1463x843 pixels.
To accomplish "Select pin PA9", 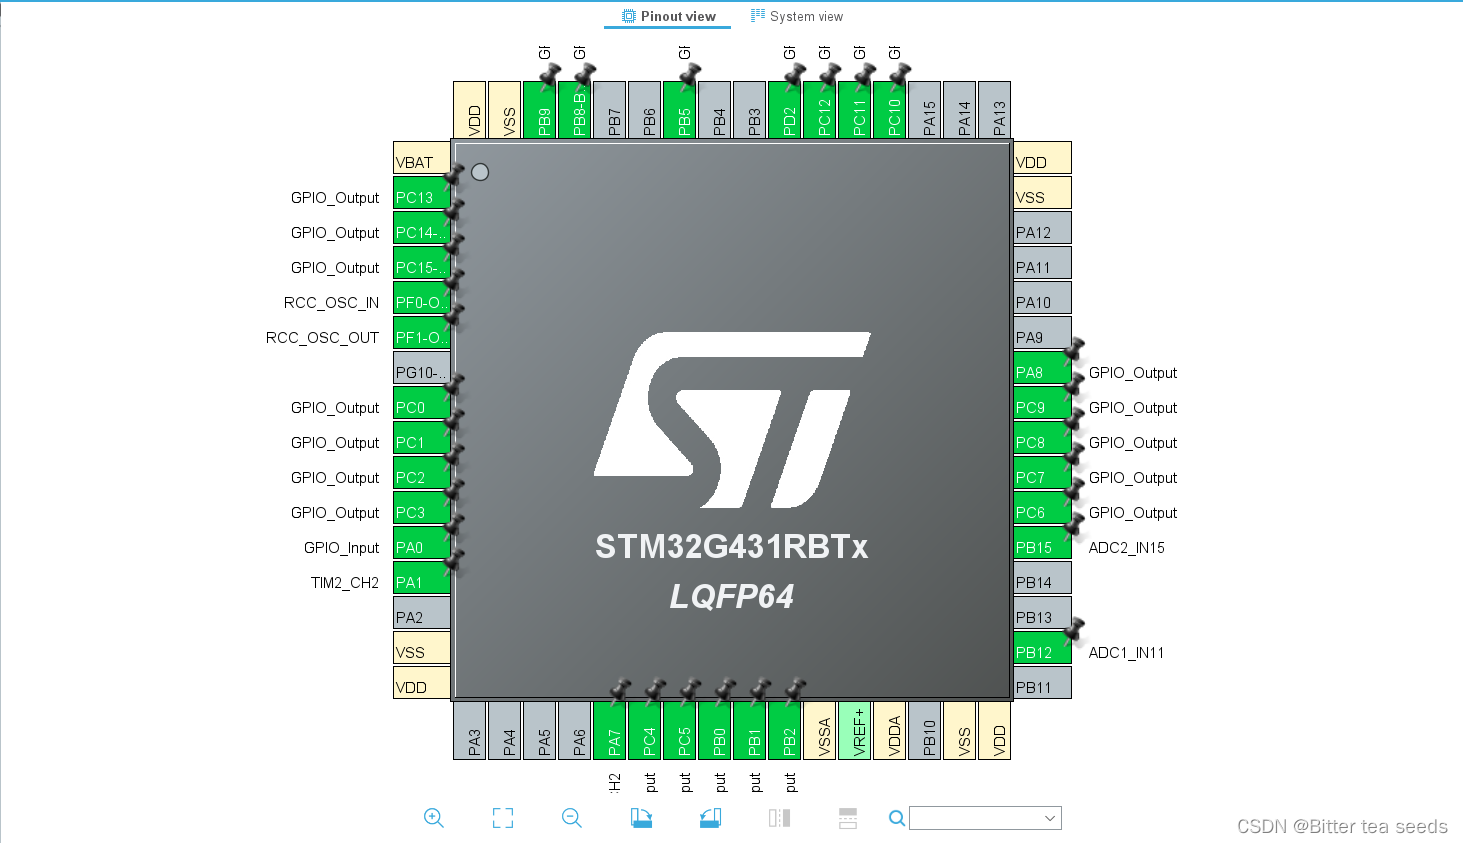I will [1042, 333].
